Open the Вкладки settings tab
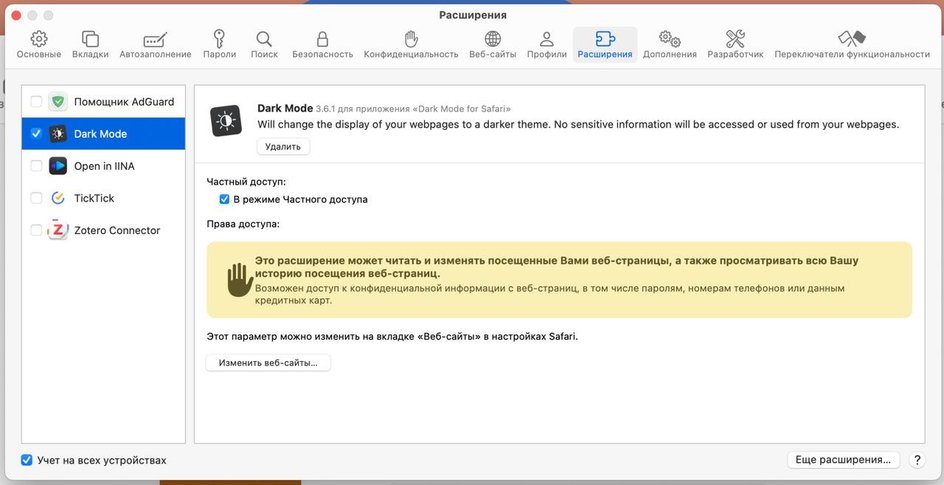 tap(90, 45)
